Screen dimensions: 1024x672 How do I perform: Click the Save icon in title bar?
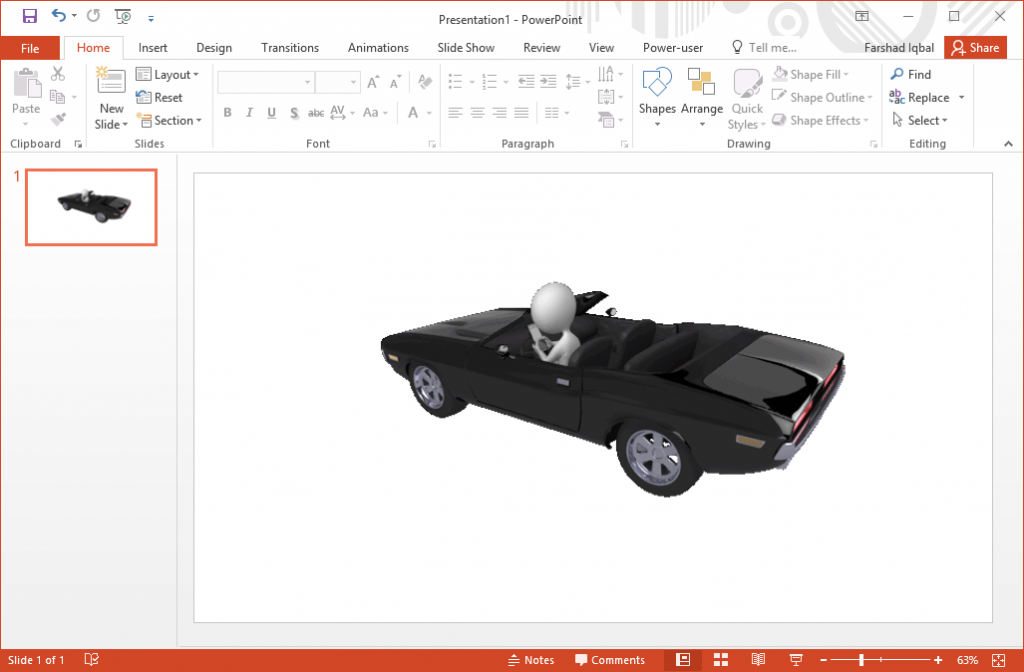click(30, 16)
